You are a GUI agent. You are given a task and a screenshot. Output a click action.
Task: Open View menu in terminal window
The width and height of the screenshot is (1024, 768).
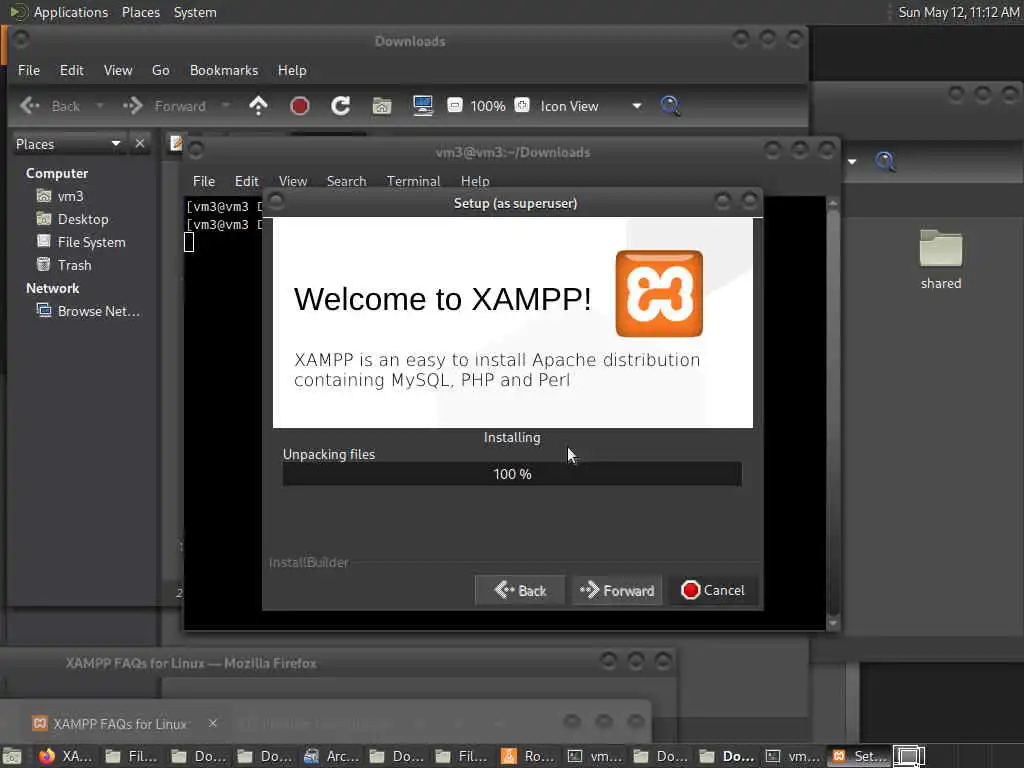(293, 181)
